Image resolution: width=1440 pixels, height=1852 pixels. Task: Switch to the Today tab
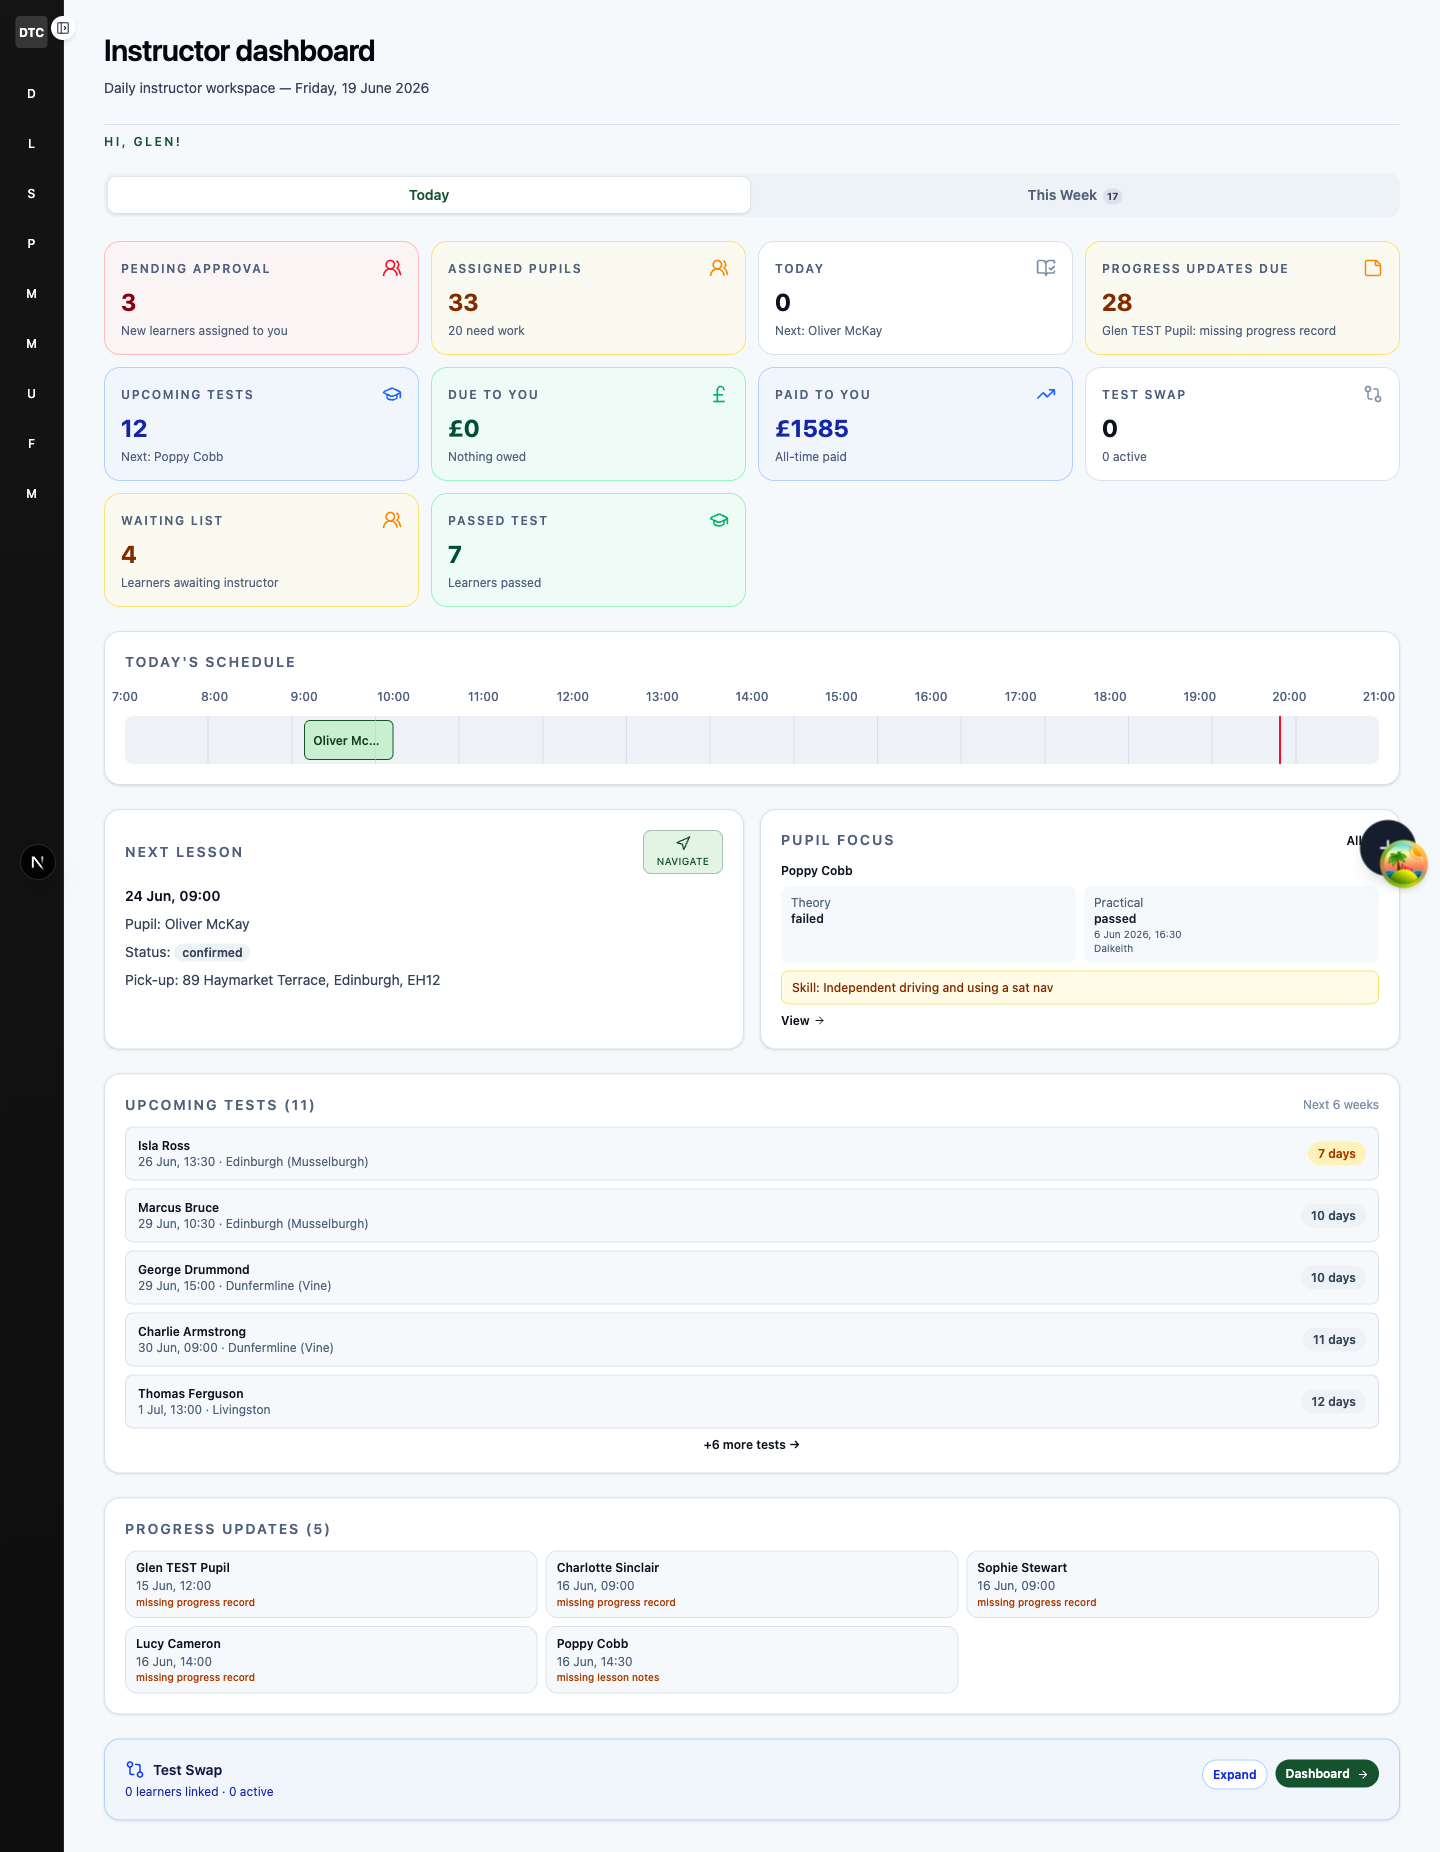pyautogui.click(x=429, y=195)
